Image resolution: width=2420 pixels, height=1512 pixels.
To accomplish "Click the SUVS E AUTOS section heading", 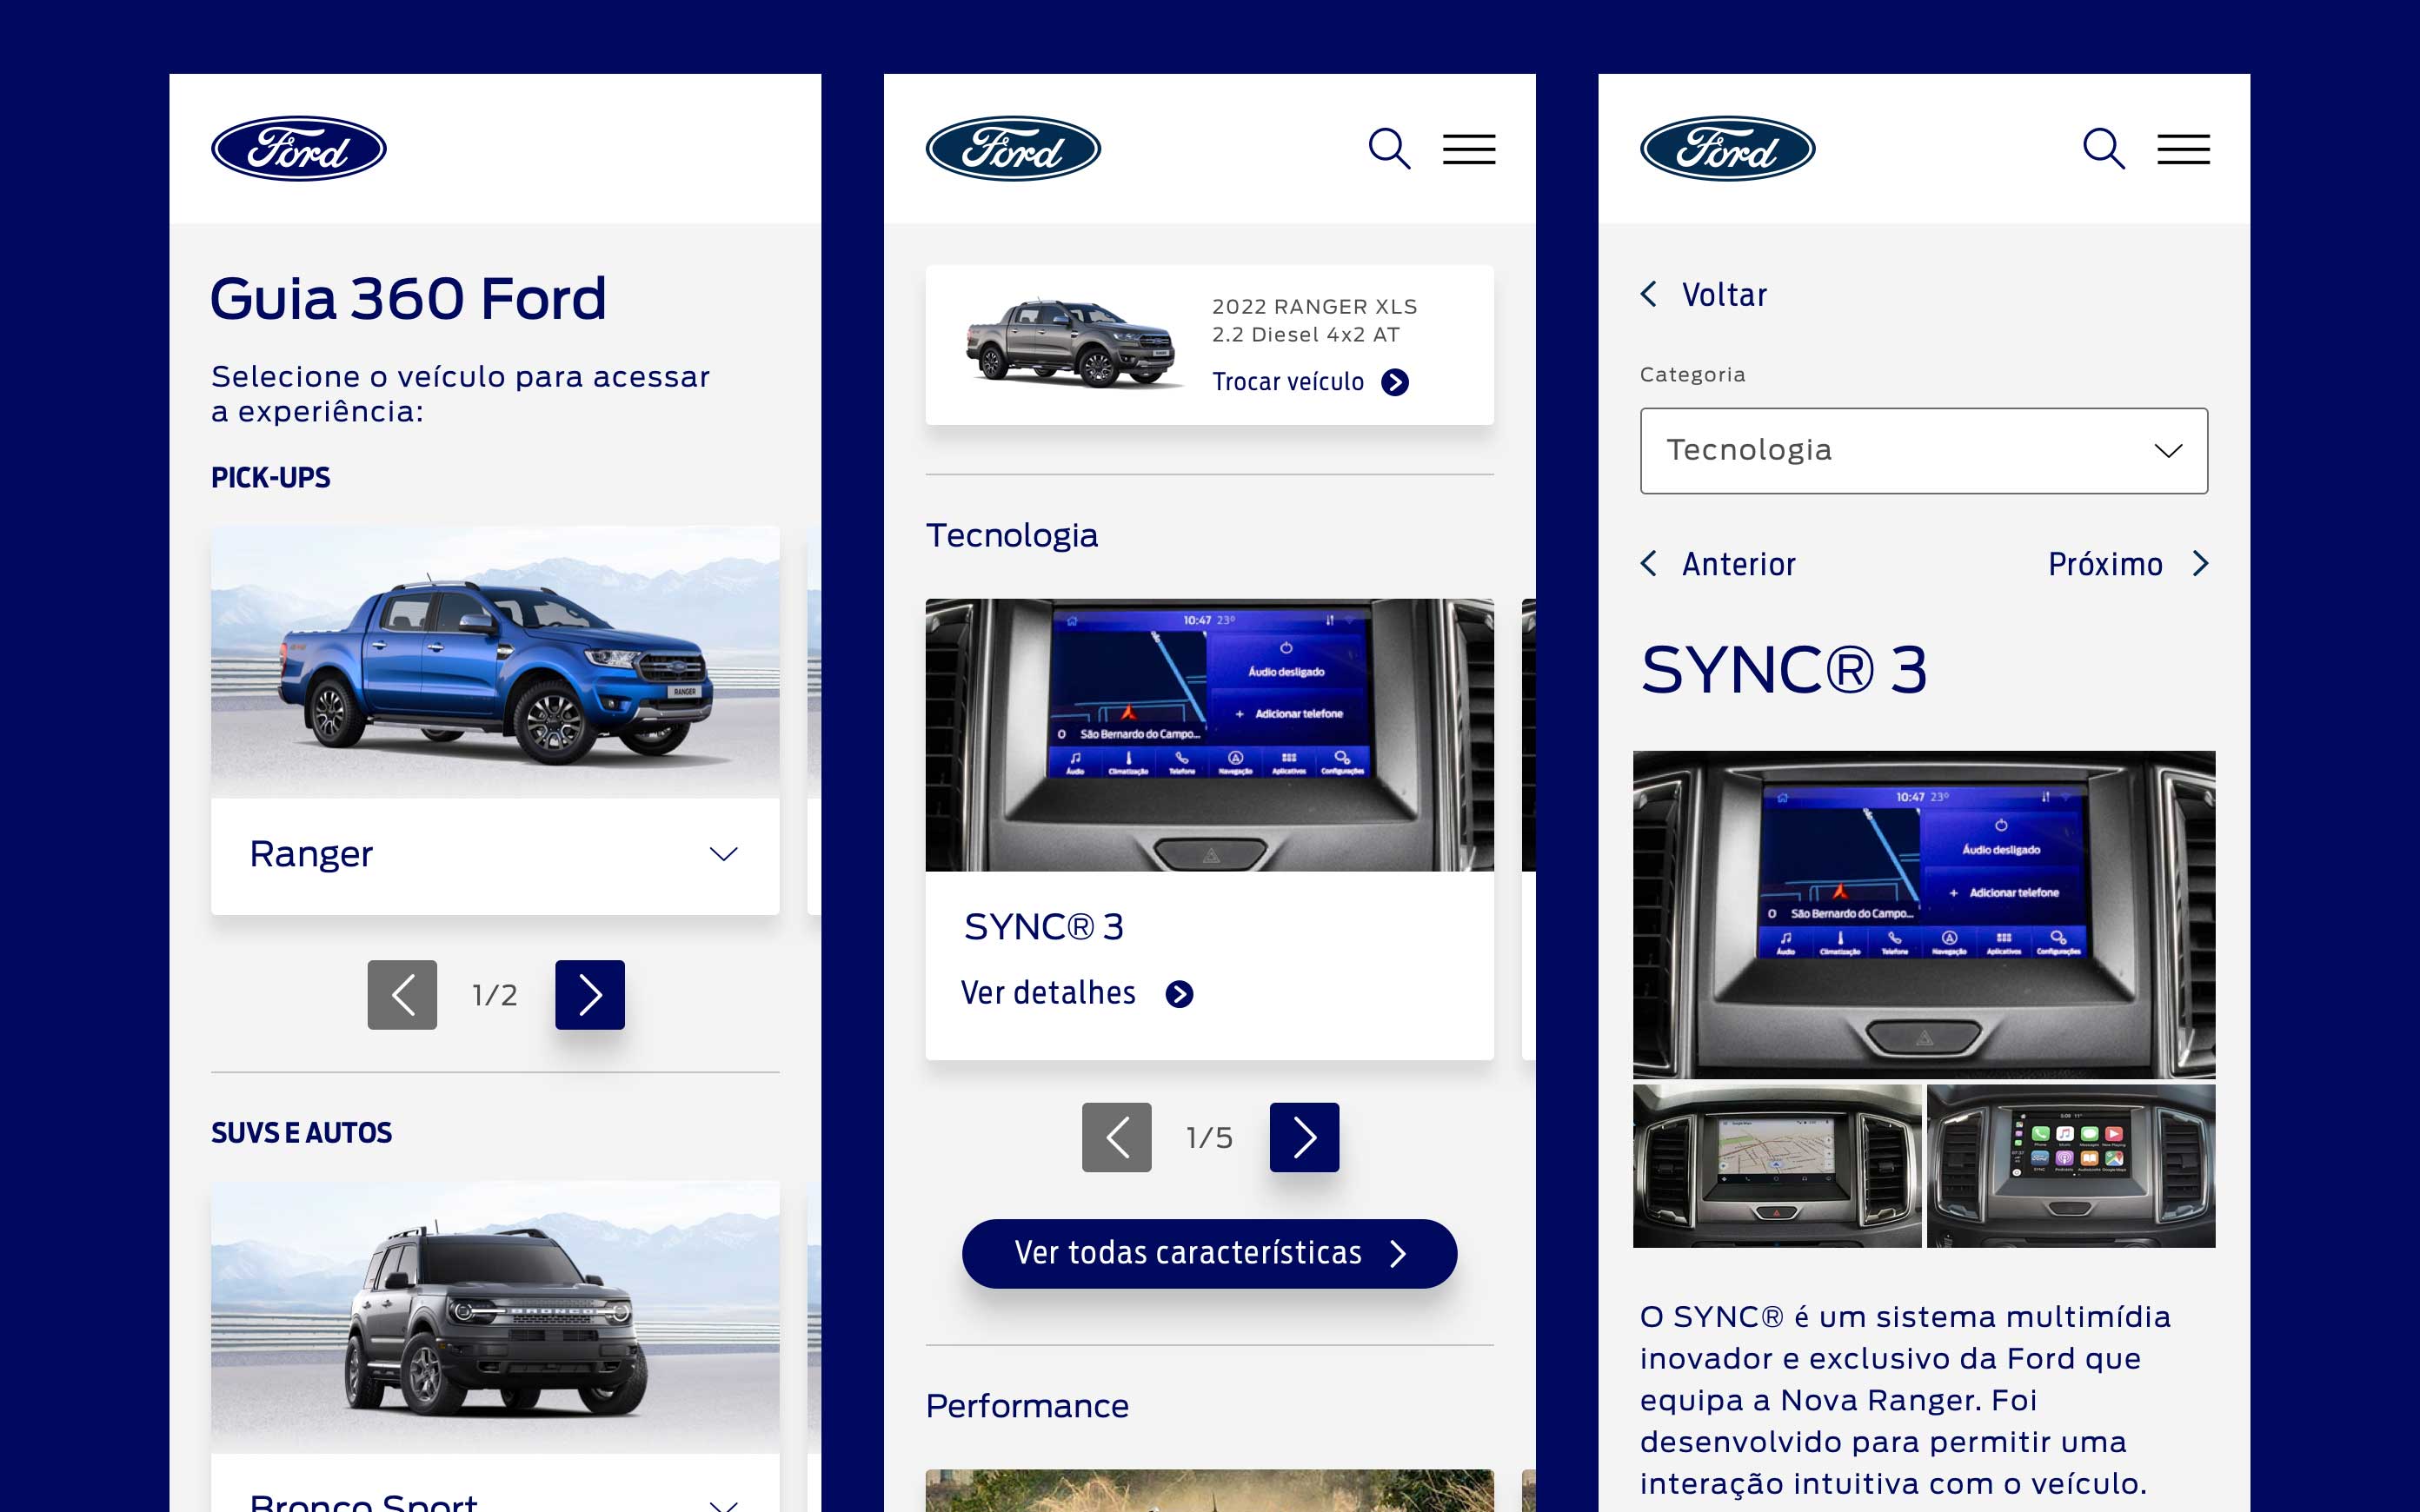I will pyautogui.click(x=301, y=1132).
